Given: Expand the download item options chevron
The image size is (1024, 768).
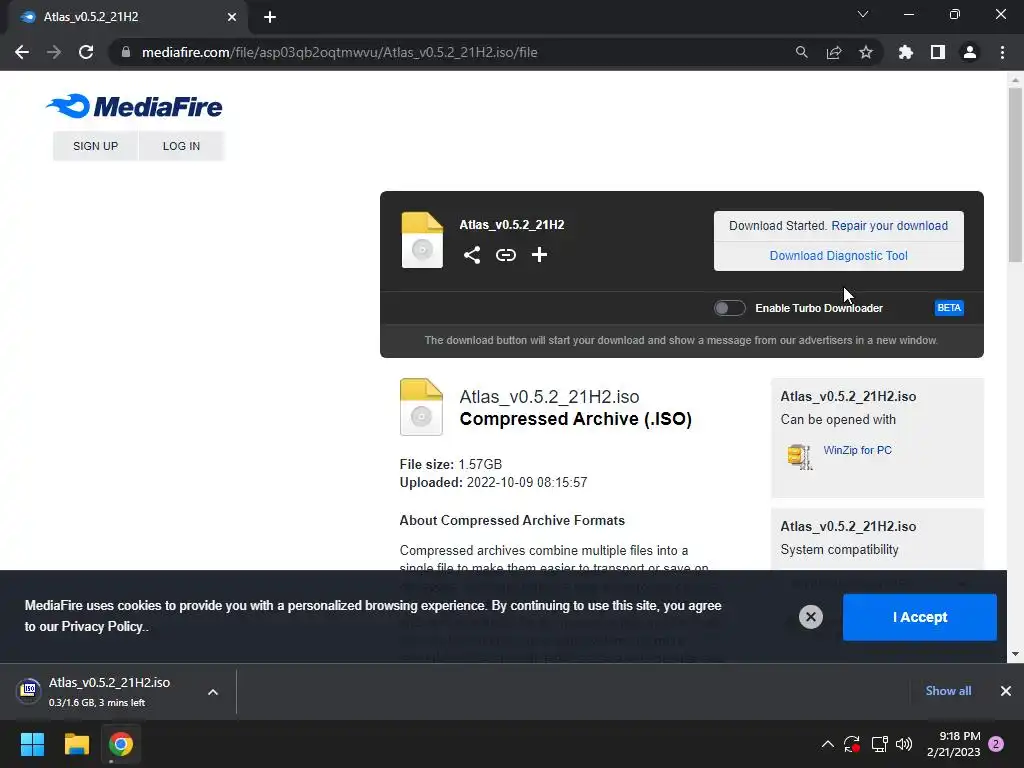Looking at the screenshot, I should (213, 692).
